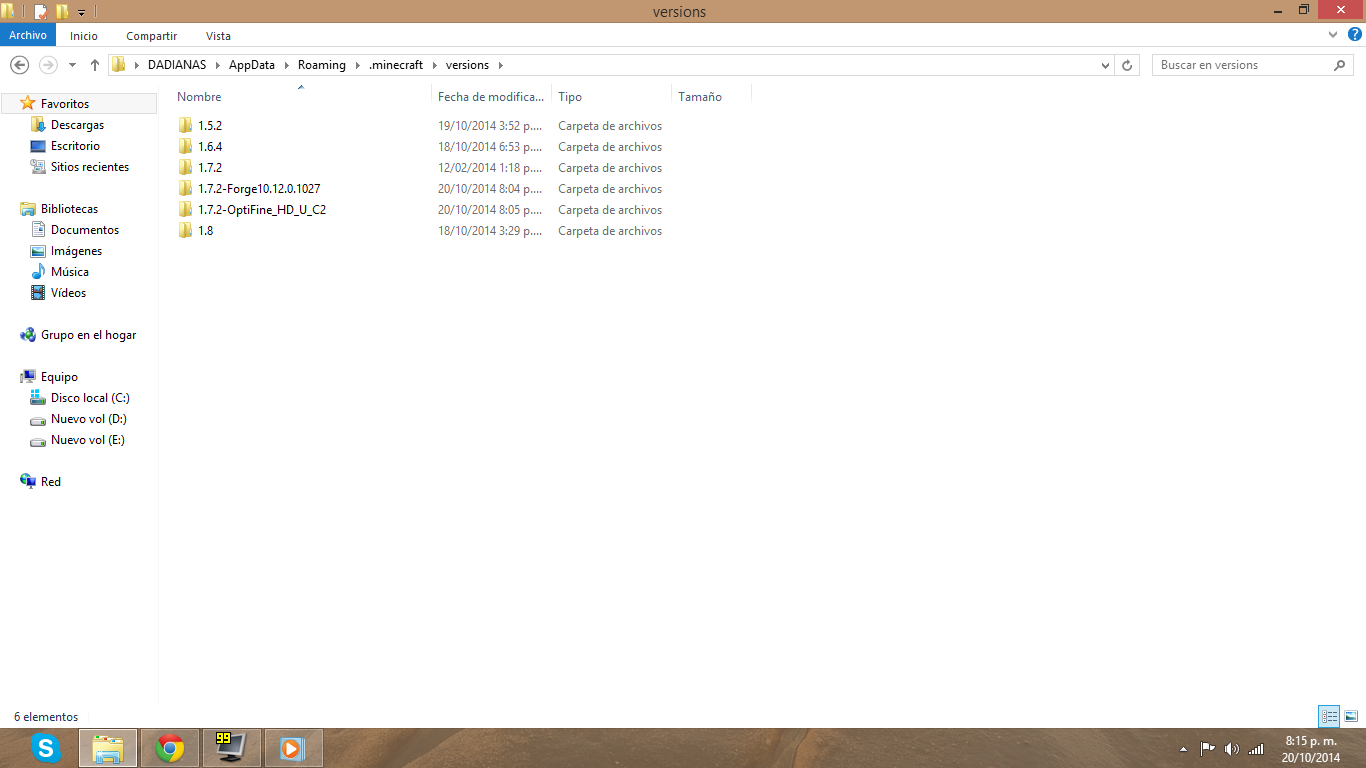
Task: Click Bibliotecas in the navigation pane
Action: (69, 209)
